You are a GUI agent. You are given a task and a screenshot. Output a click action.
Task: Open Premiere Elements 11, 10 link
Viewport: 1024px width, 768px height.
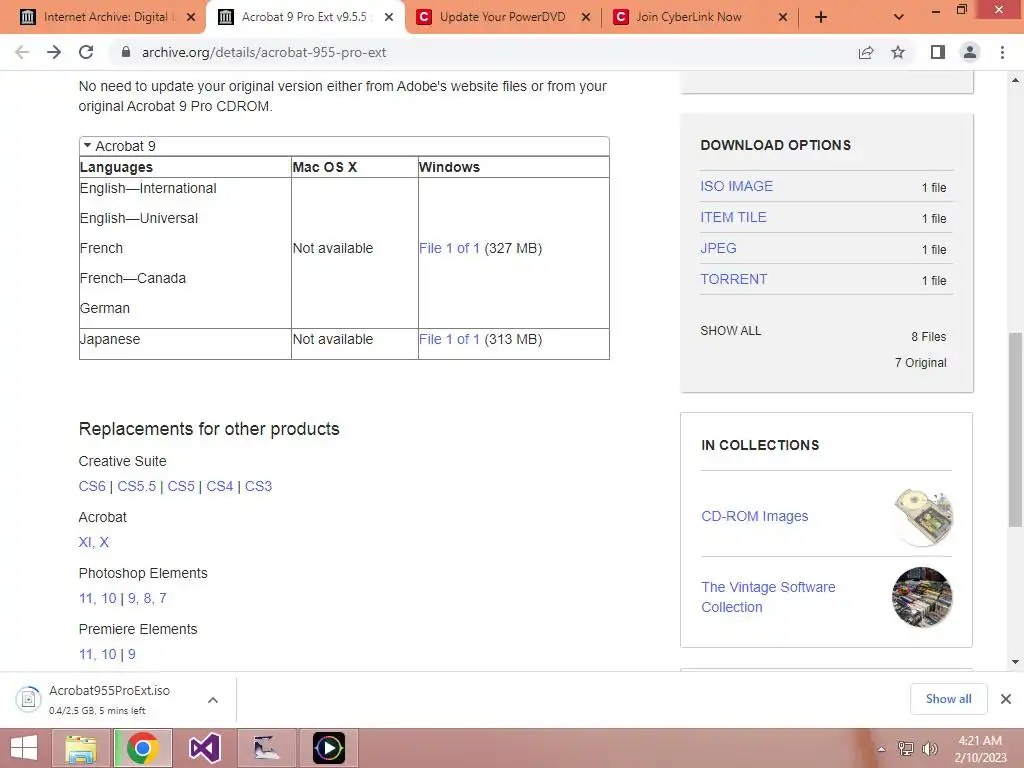click(97, 654)
